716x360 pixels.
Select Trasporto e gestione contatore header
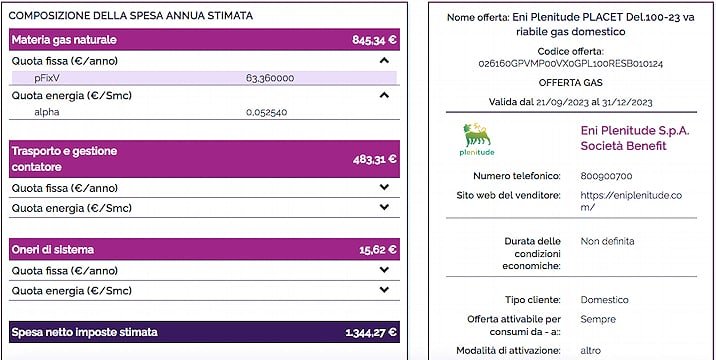[x=204, y=159]
